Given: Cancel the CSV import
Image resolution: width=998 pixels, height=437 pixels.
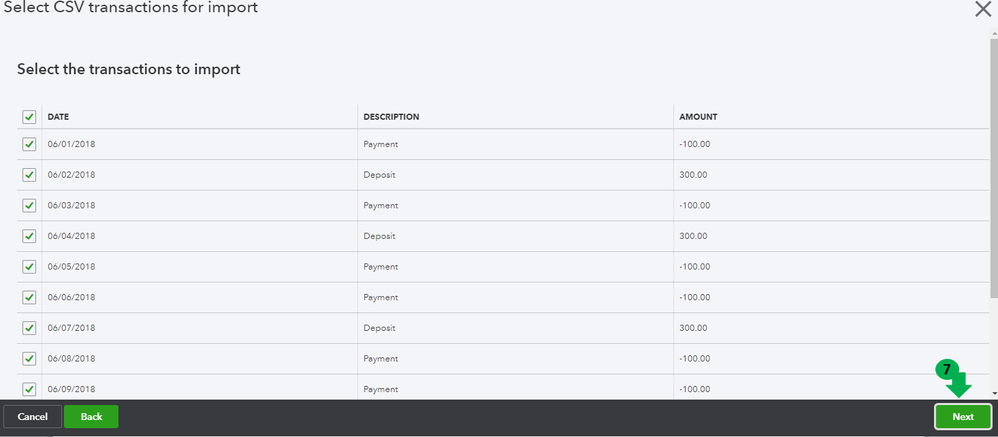Looking at the screenshot, I should [32, 417].
